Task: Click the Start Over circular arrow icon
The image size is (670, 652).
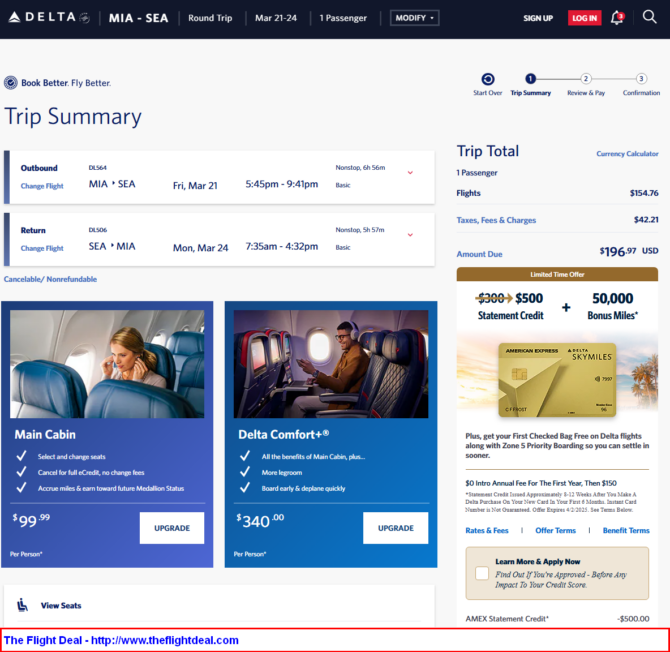Action: (x=488, y=79)
